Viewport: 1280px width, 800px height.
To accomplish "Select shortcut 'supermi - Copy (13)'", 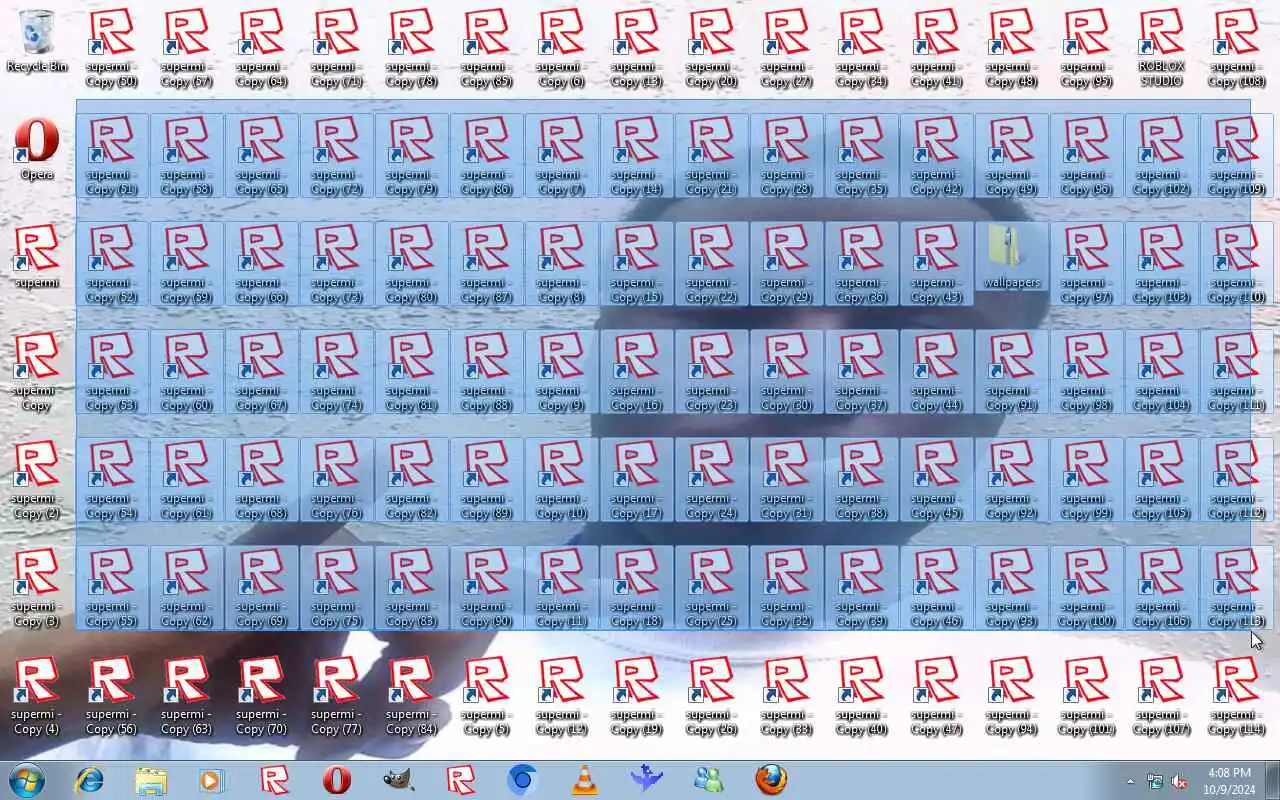I will point(637,48).
